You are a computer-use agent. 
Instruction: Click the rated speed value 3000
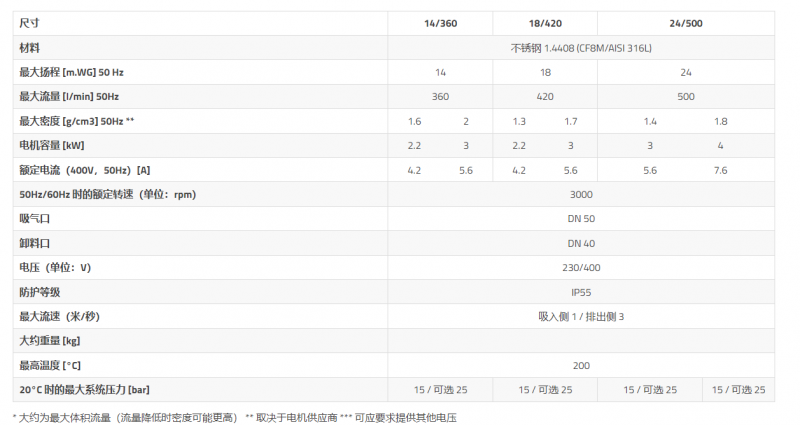tap(581, 194)
